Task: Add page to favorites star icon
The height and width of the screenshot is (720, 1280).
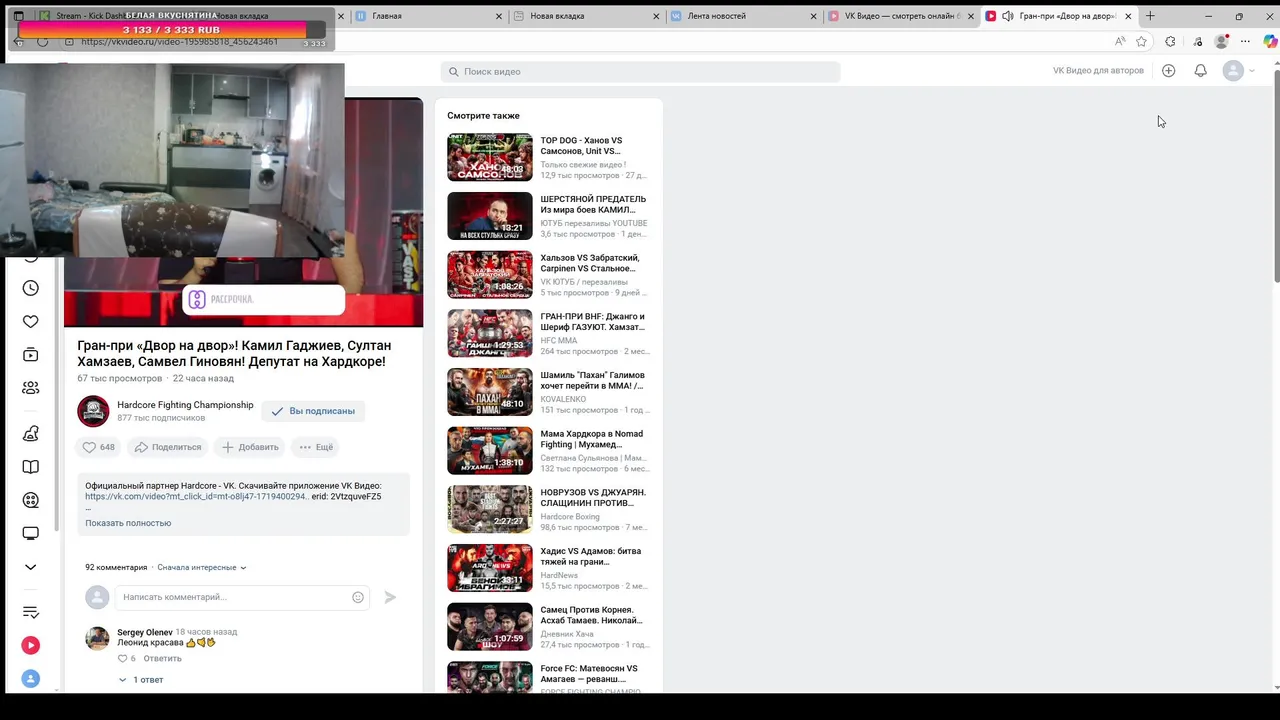Action: [1141, 41]
